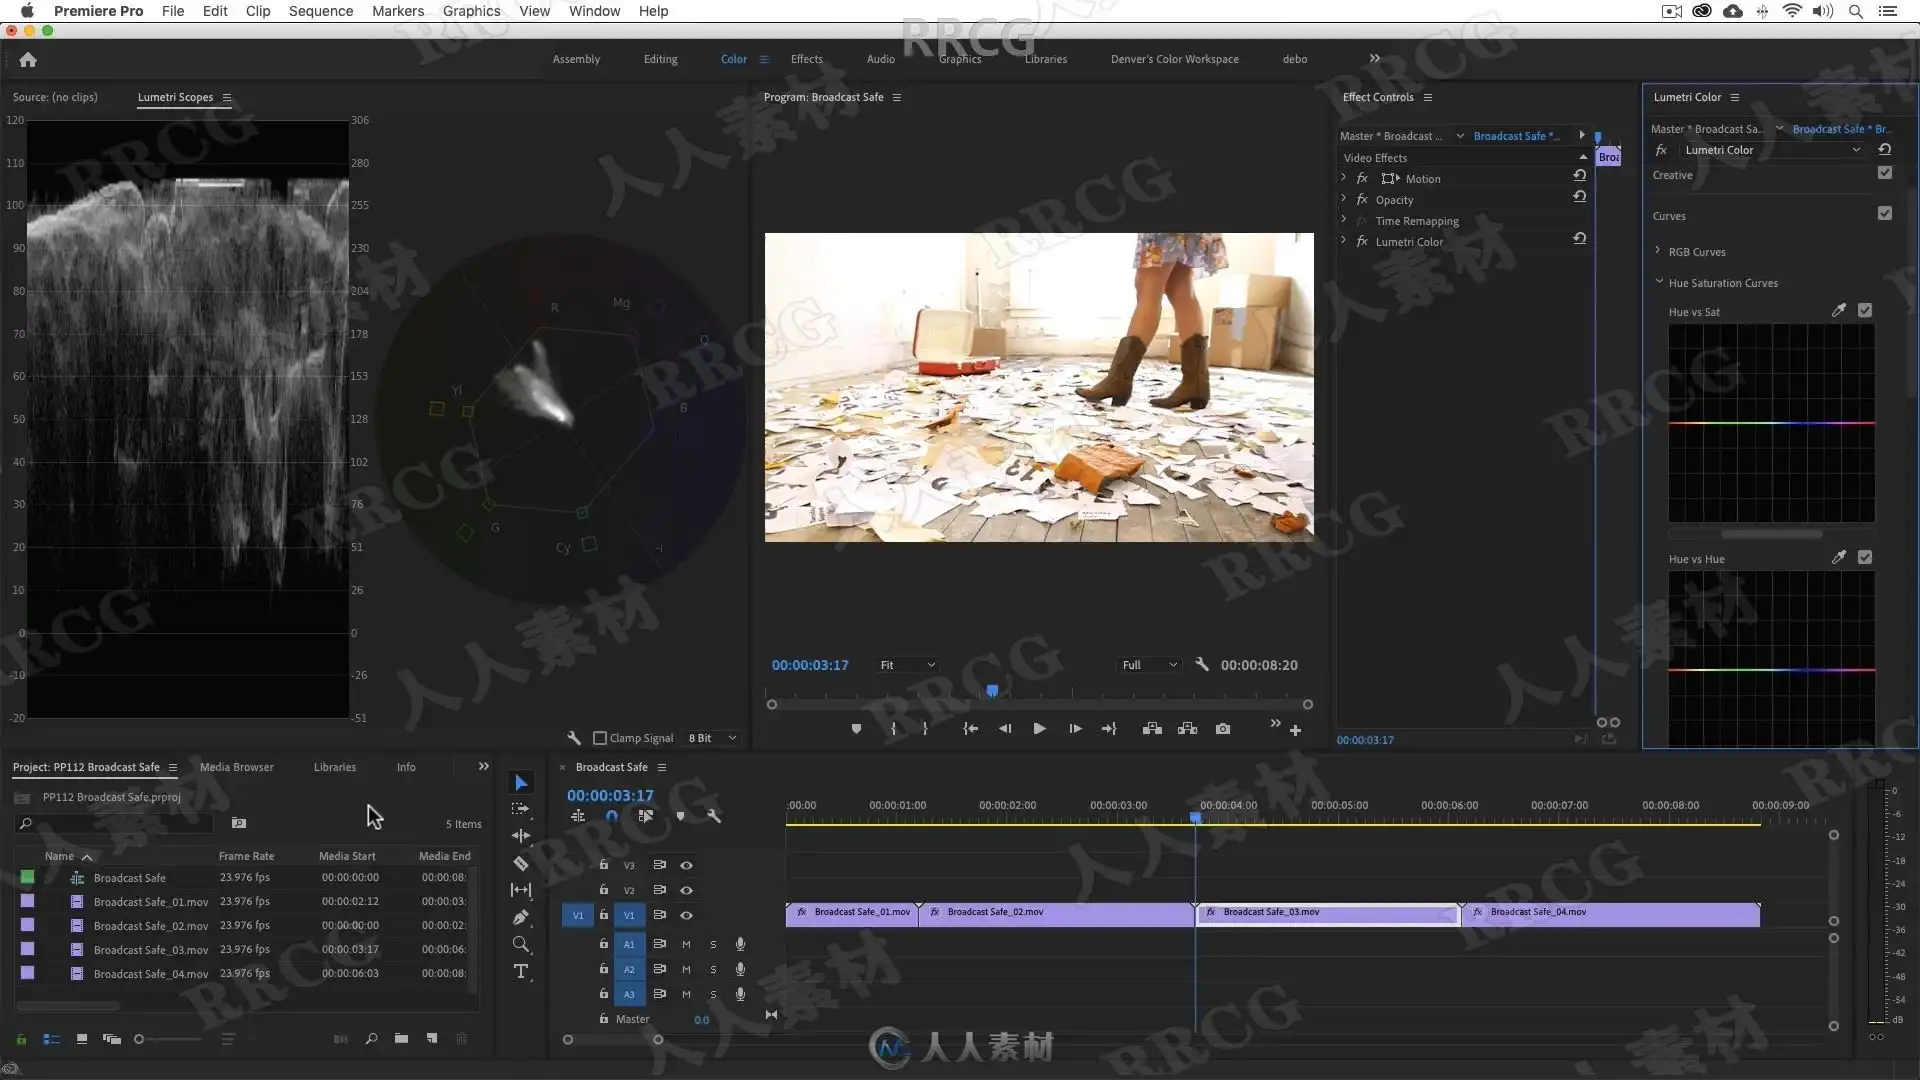Select the Razor tool
1920x1080 pixels.
point(521,863)
